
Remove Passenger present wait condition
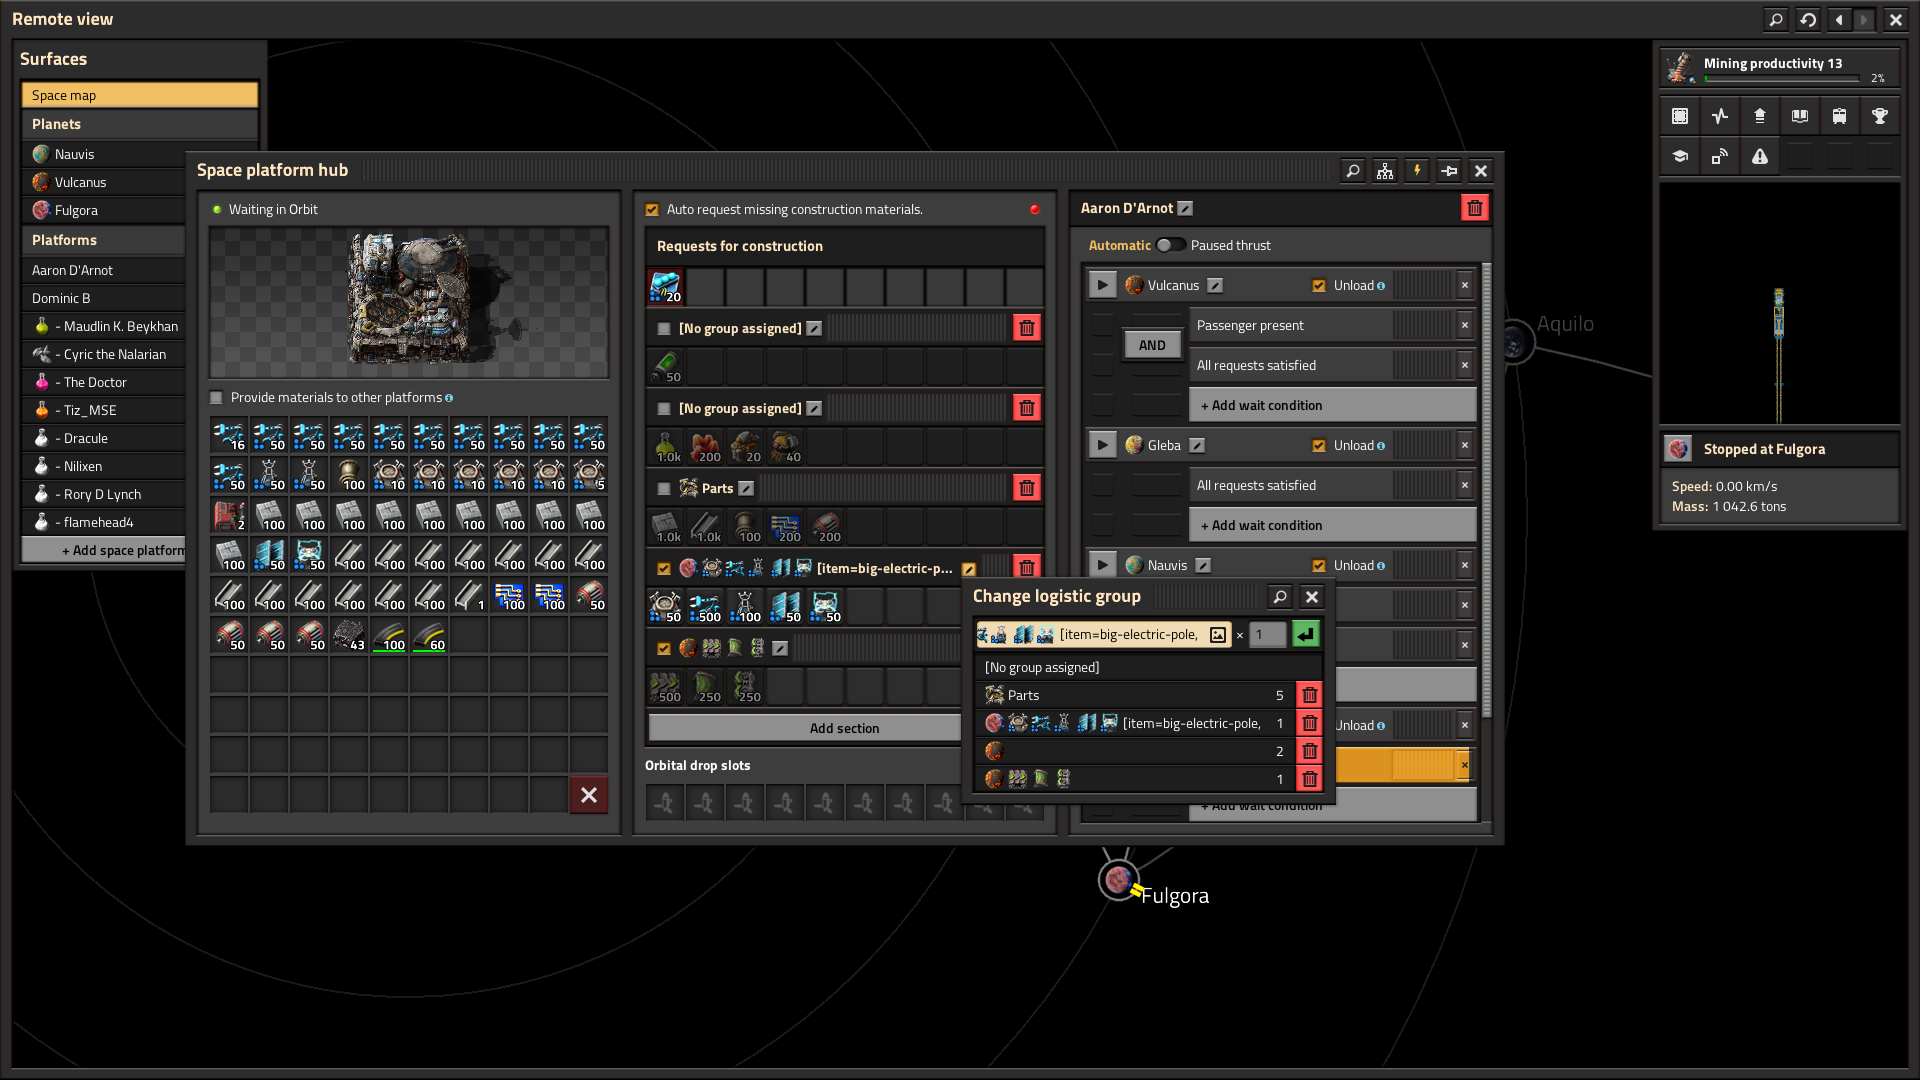pyautogui.click(x=1465, y=325)
